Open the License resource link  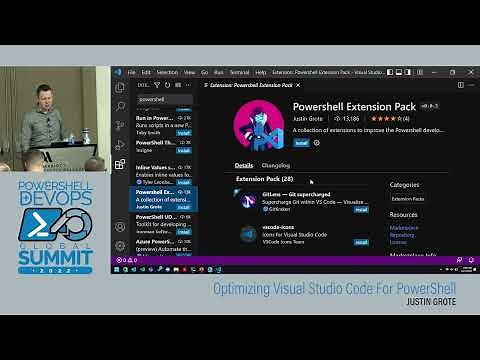pyautogui.click(x=398, y=242)
